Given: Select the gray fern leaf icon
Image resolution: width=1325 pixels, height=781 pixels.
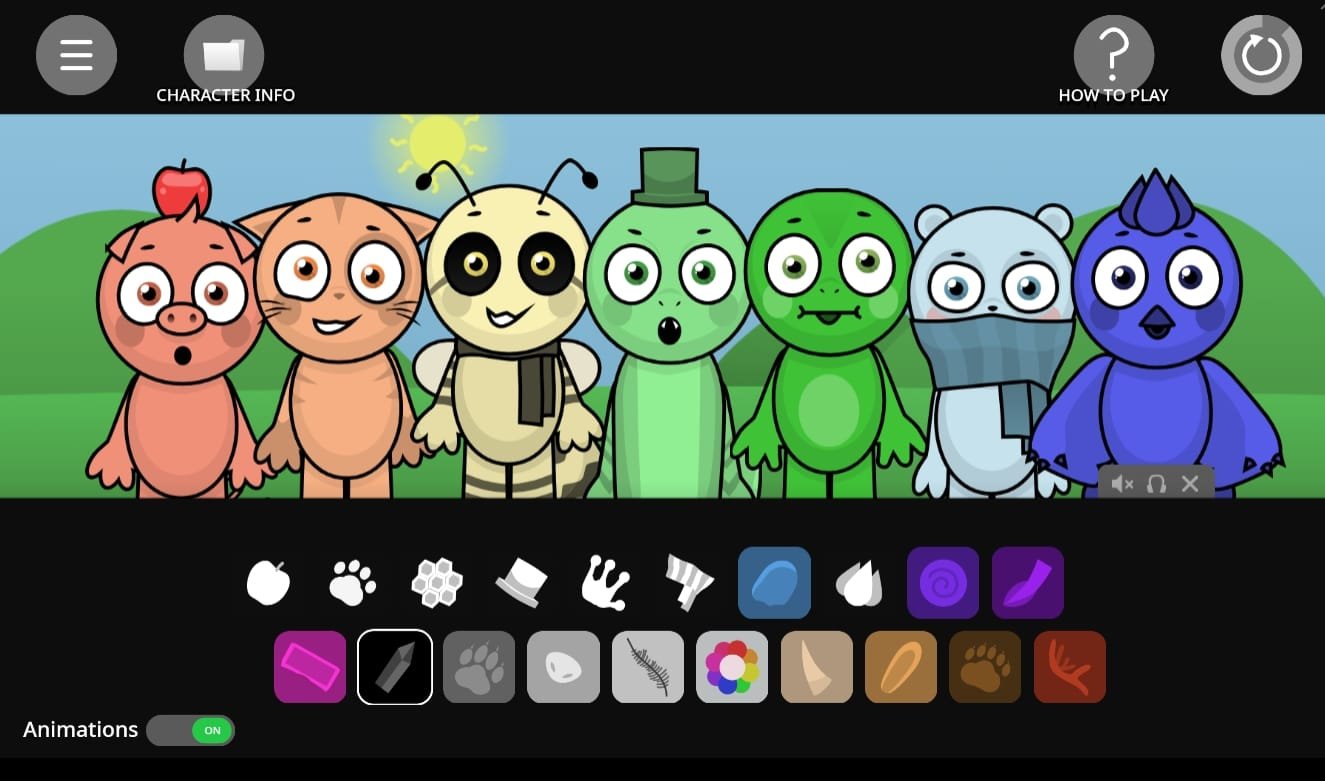Looking at the screenshot, I should [x=648, y=667].
